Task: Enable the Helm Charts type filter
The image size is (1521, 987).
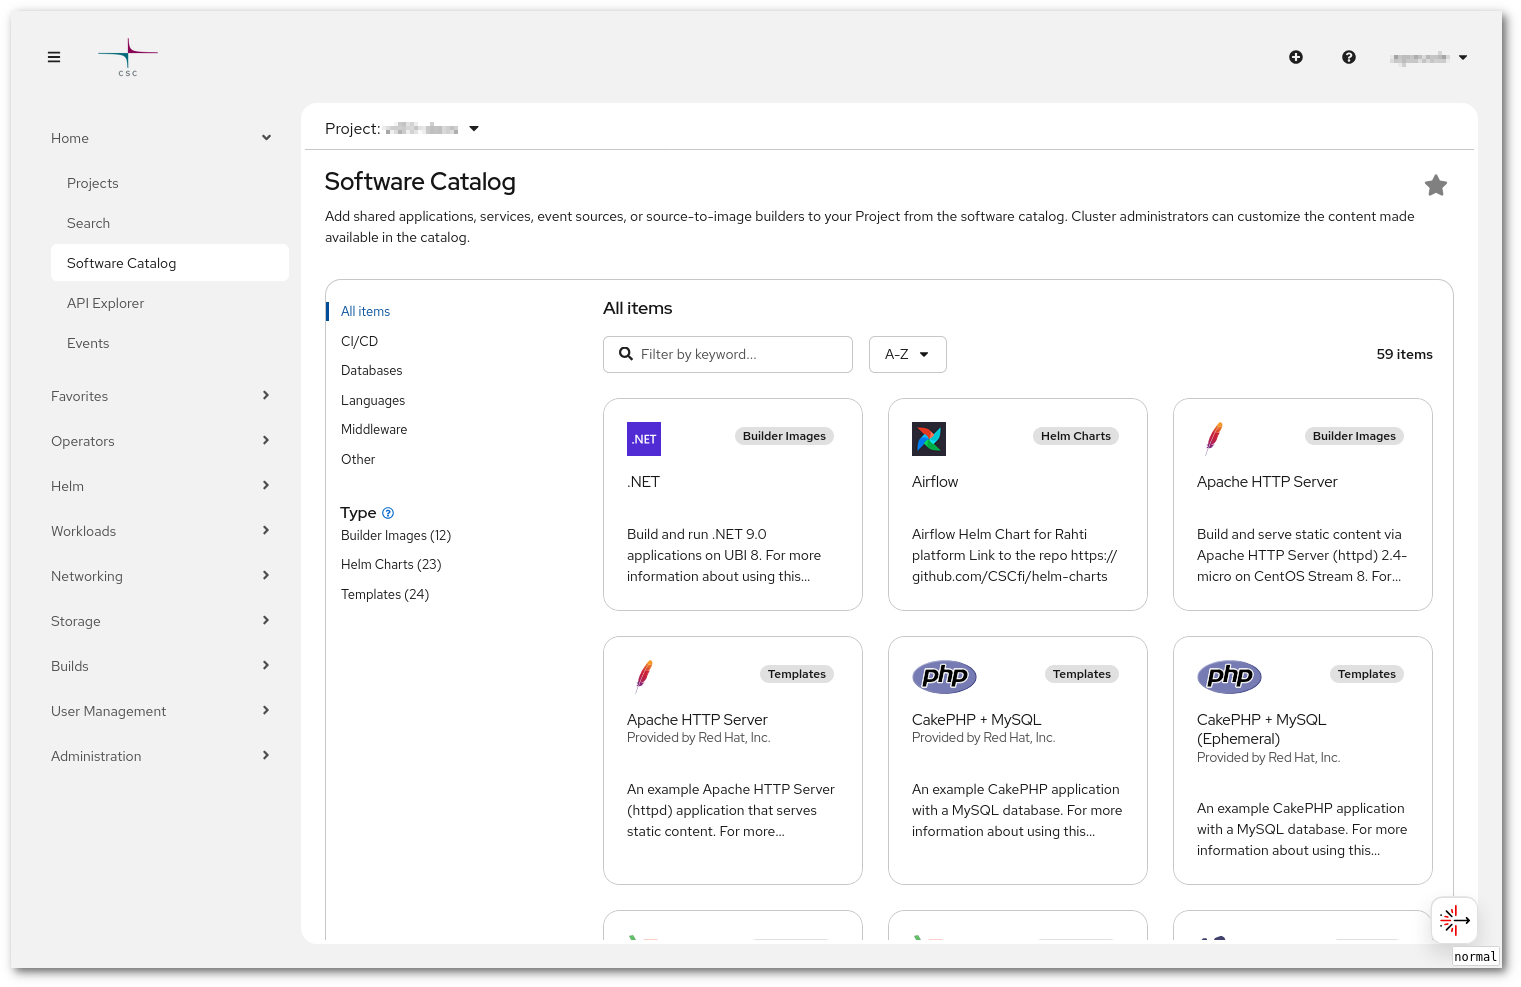Action: coord(391,564)
